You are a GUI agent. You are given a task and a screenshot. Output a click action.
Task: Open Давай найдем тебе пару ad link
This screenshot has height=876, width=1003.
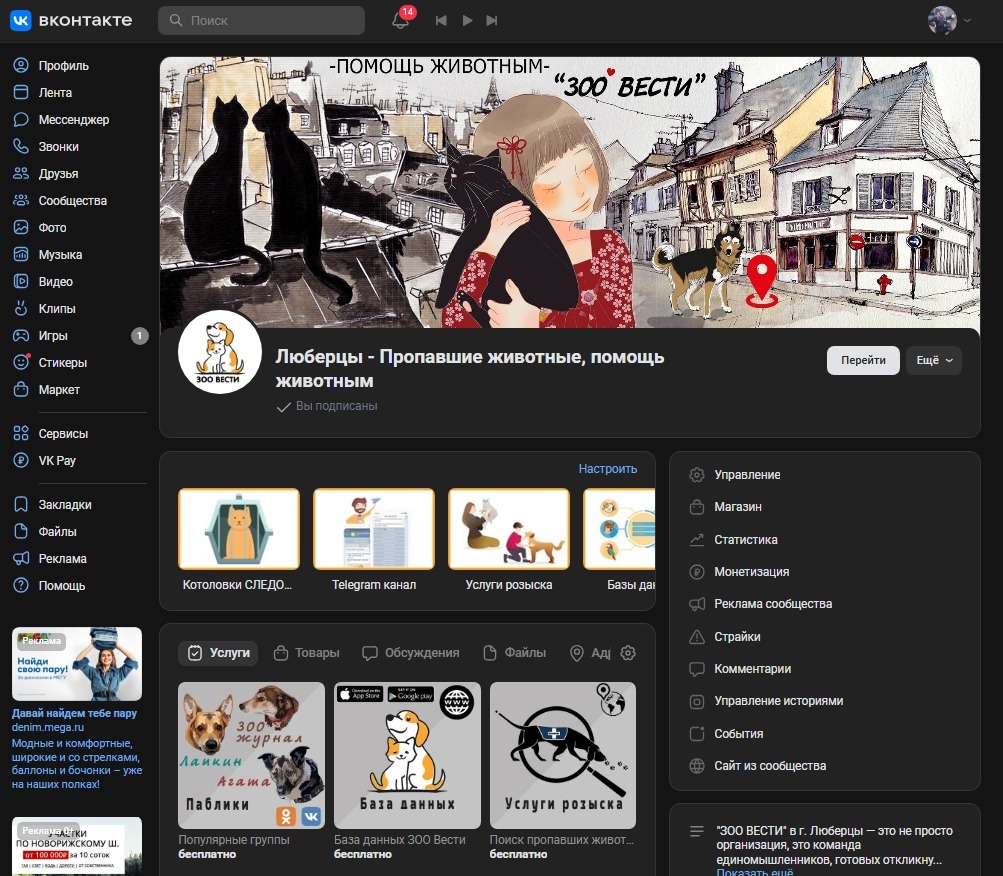click(74, 713)
